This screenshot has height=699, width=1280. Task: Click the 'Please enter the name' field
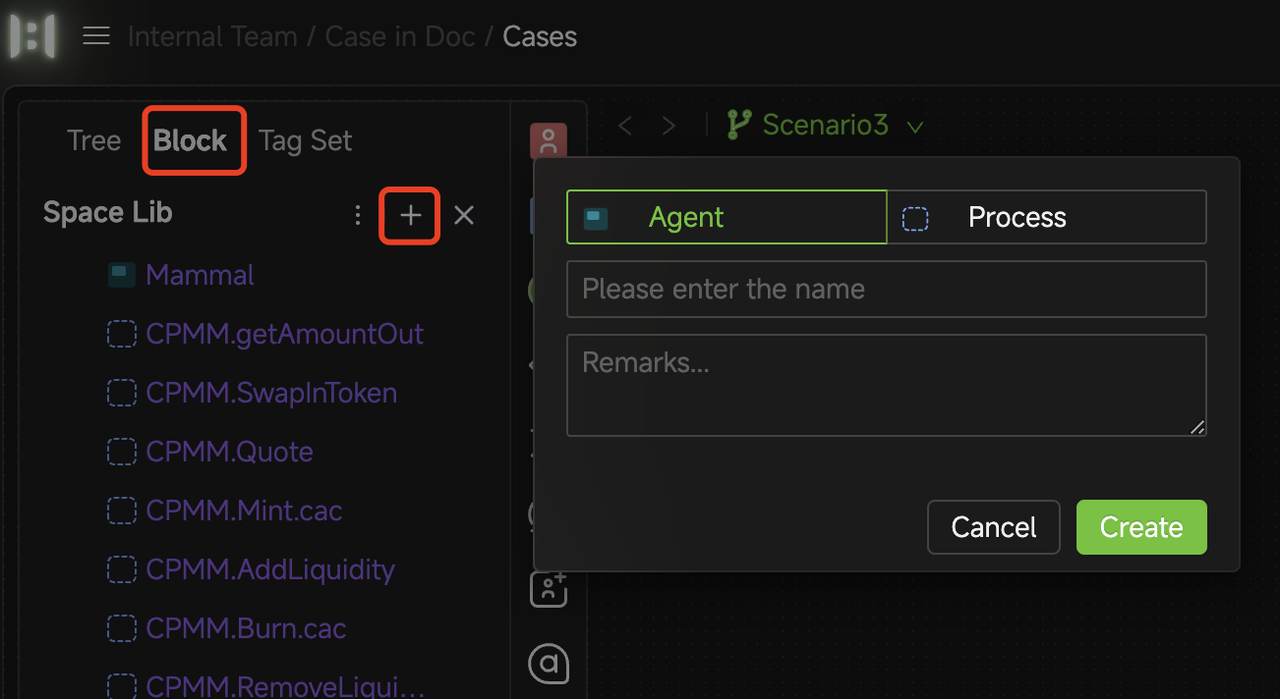[886, 289]
